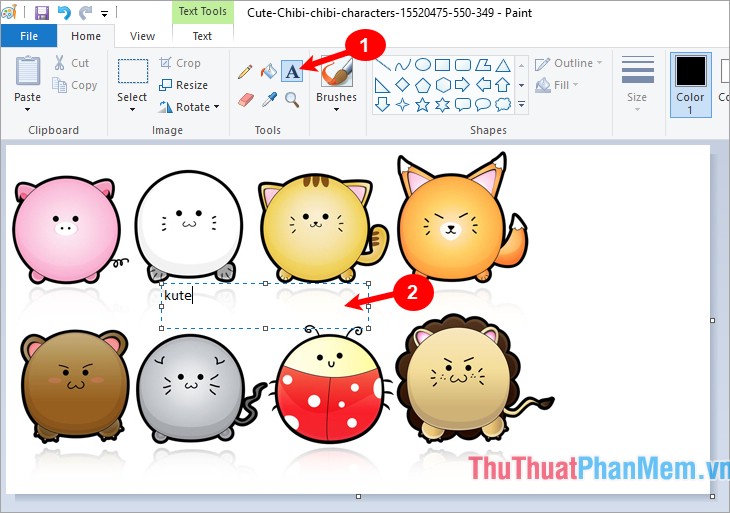
Task: Select the Eraser tool
Action: (x=245, y=100)
